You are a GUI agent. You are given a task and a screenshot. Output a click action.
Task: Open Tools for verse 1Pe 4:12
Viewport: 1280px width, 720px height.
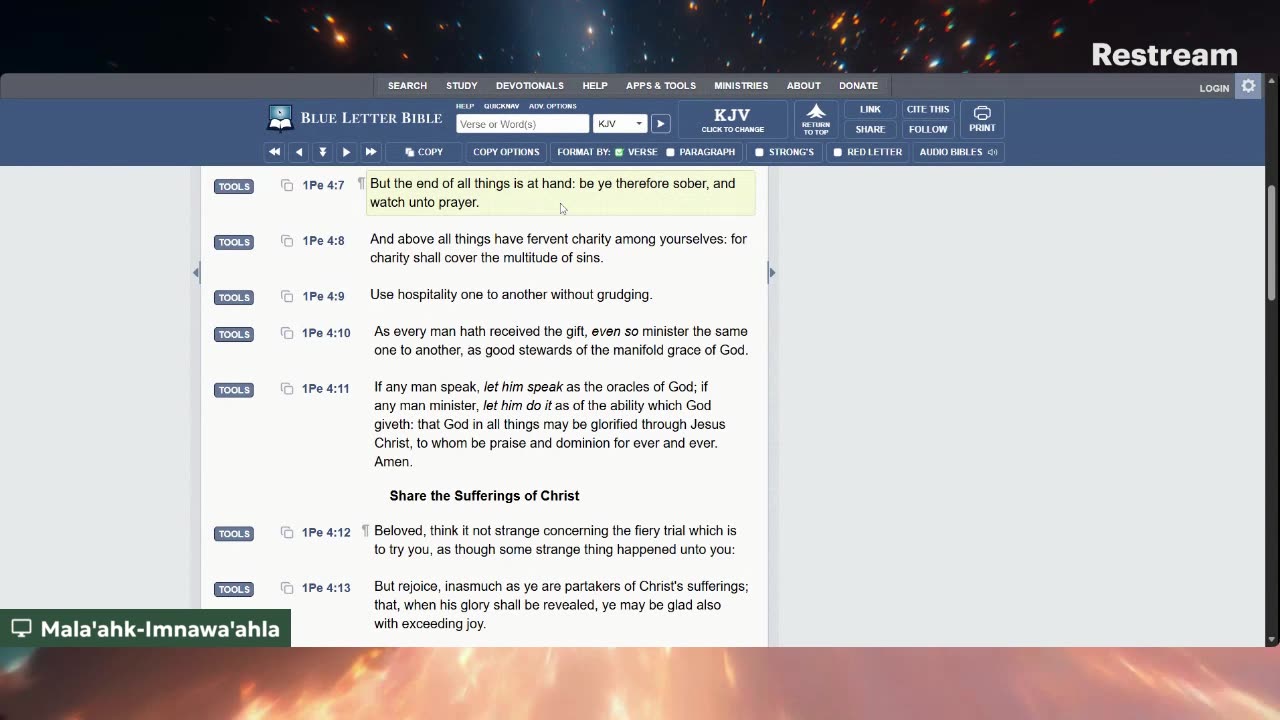(234, 534)
